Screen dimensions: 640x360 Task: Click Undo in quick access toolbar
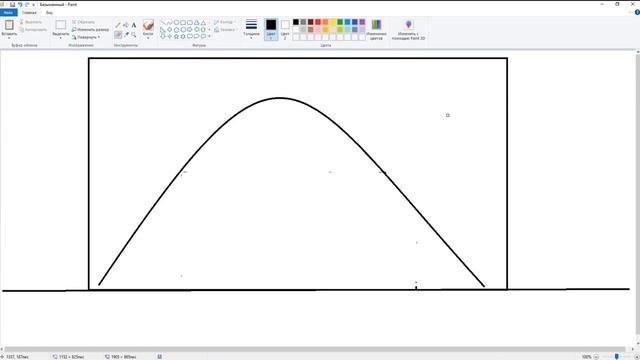tap(20, 4)
